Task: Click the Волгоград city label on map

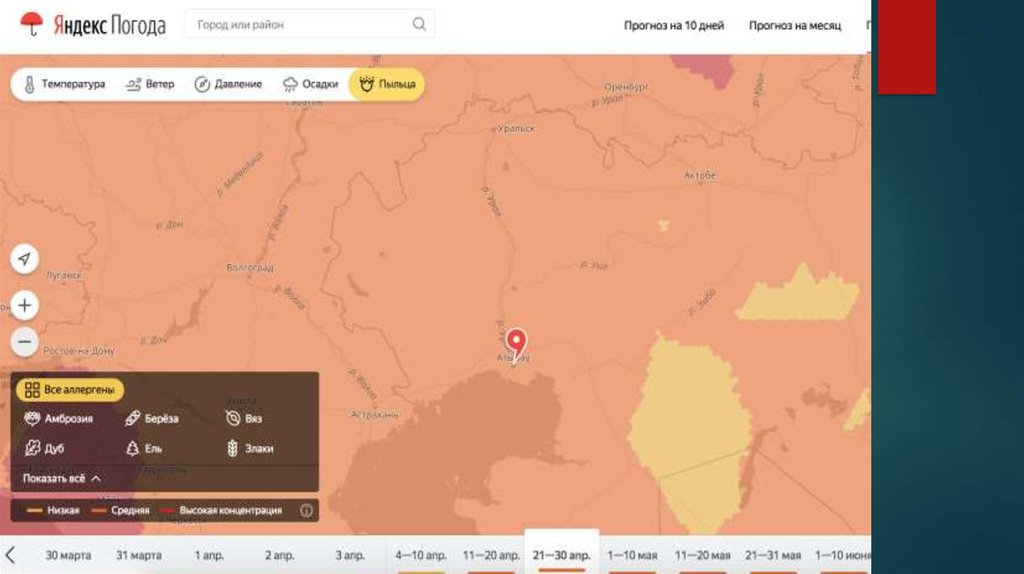Action: (249, 268)
